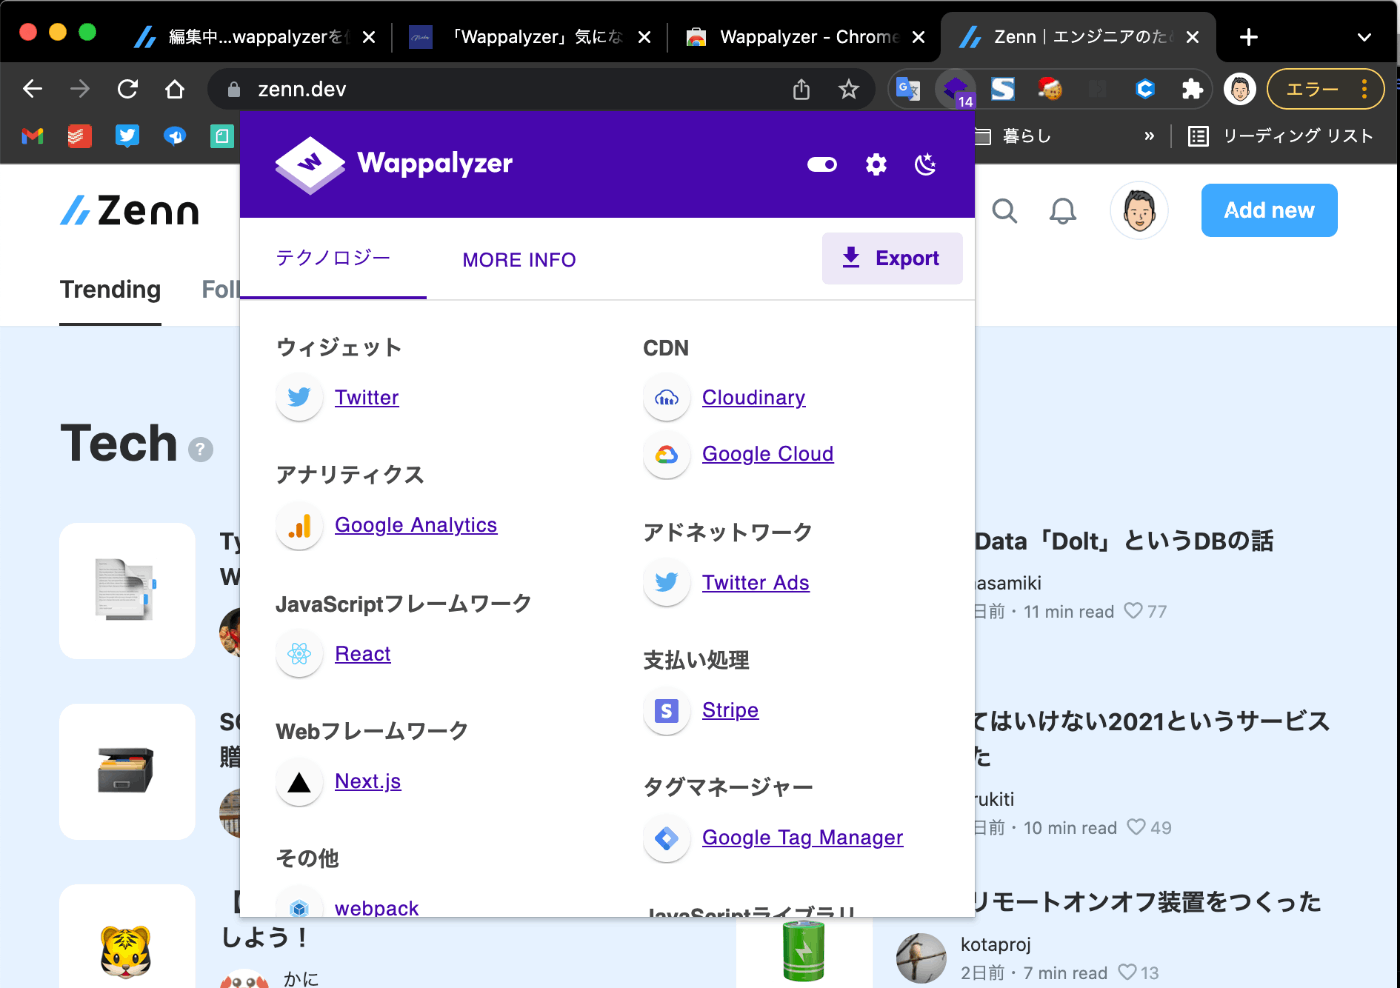Image resolution: width=1400 pixels, height=988 pixels.
Task: Click the Wappalyzer logo in the popup
Action: pyautogui.click(x=394, y=163)
